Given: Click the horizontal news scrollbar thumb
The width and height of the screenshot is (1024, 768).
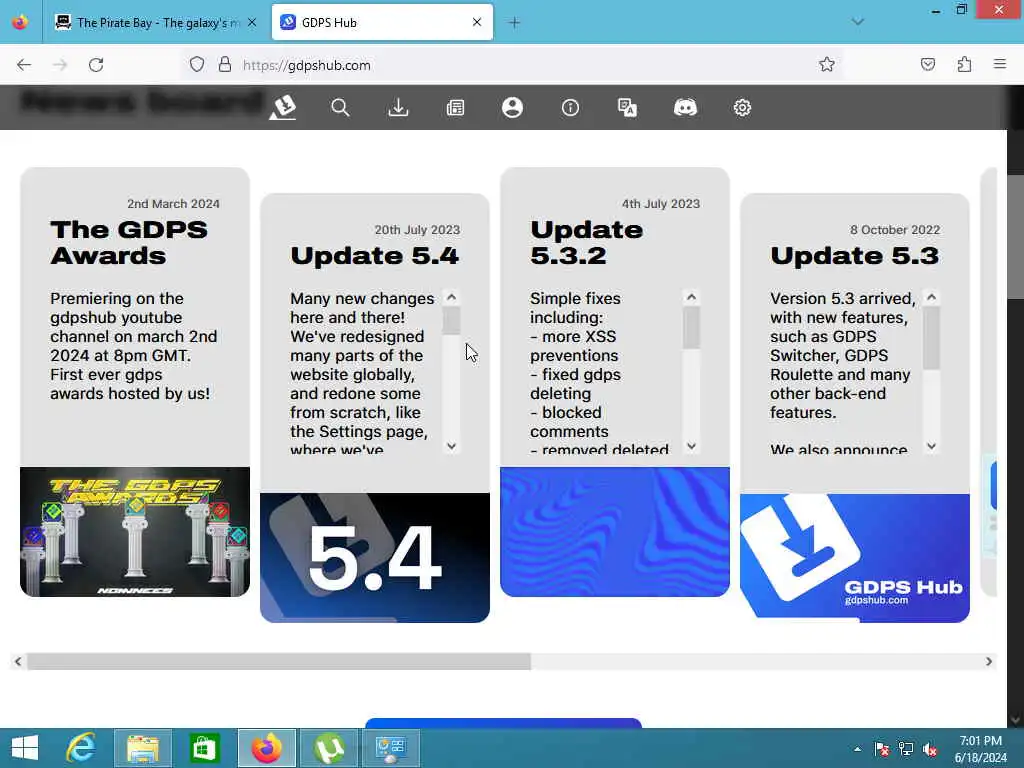Looking at the screenshot, I should click(279, 662).
